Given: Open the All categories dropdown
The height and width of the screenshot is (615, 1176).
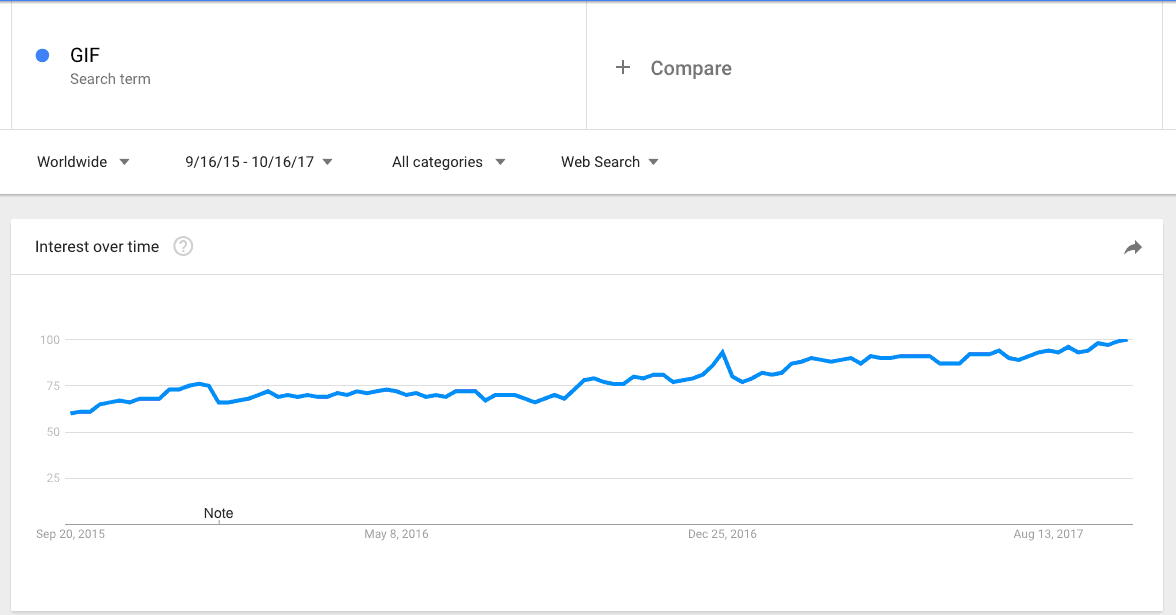Looking at the screenshot, I should pyautogui.click(x=448, y=161).
